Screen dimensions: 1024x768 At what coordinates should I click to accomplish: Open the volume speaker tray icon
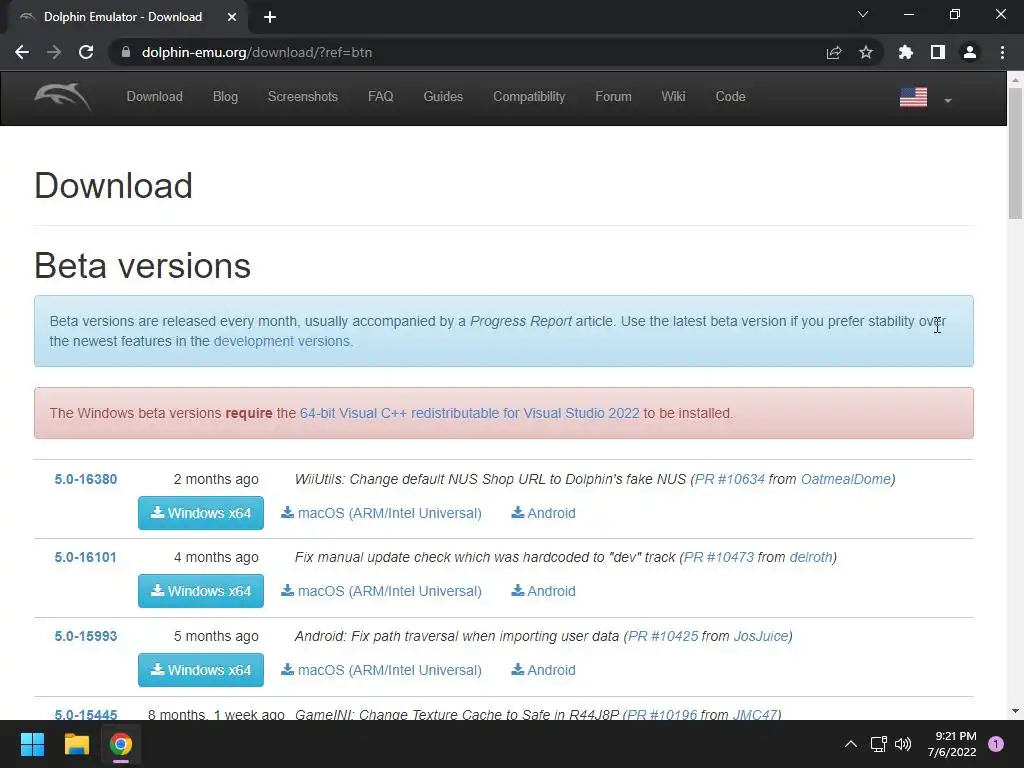pyautogui.click(x=903, y=744)
